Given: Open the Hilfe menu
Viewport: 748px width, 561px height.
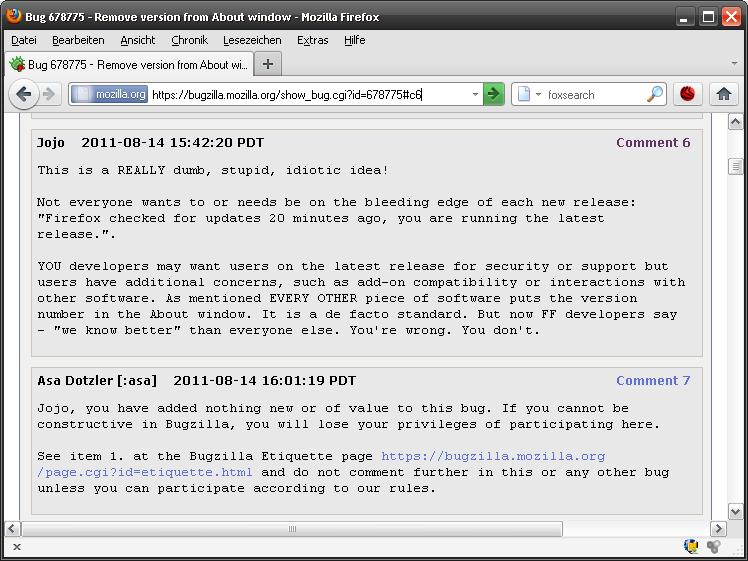Looking at the screenshot, I should tap(354, 40).
